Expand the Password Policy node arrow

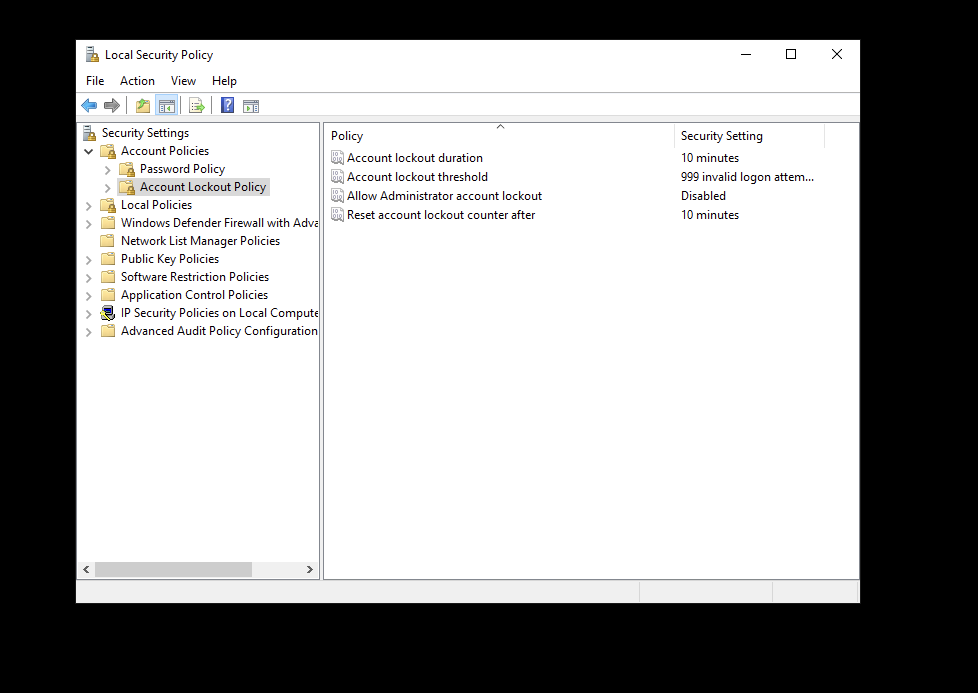tap(108, 170)
